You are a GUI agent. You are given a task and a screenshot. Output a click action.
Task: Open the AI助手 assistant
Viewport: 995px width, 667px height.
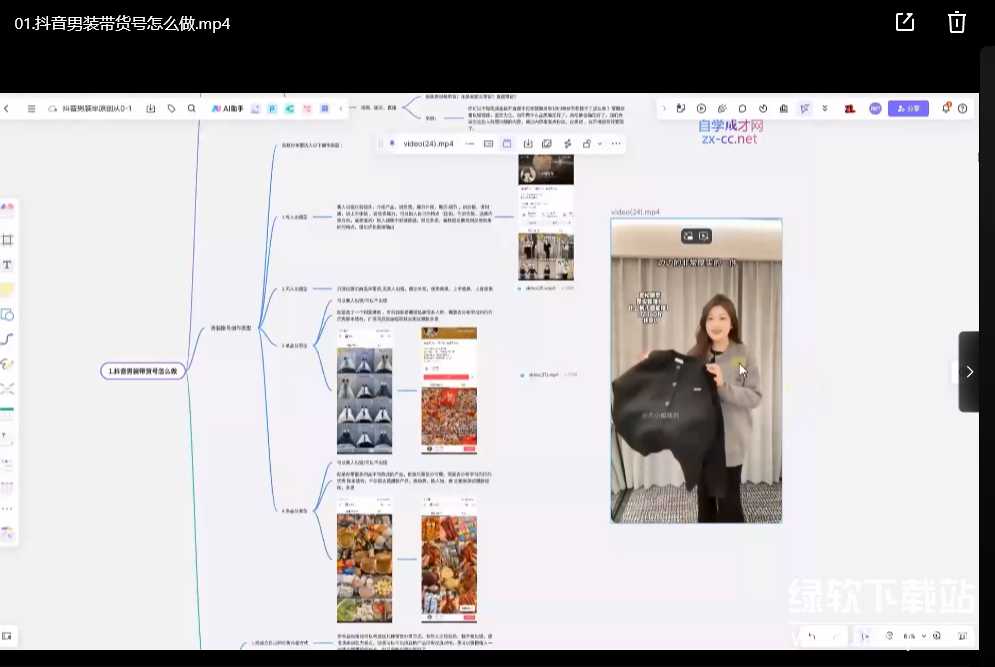pyautogui.click(x=227, y=108)
